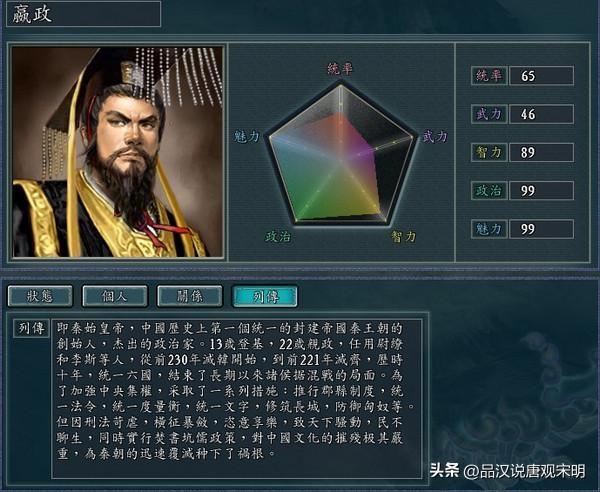Click 統率 label atop the radar chart

pos(340,69)
